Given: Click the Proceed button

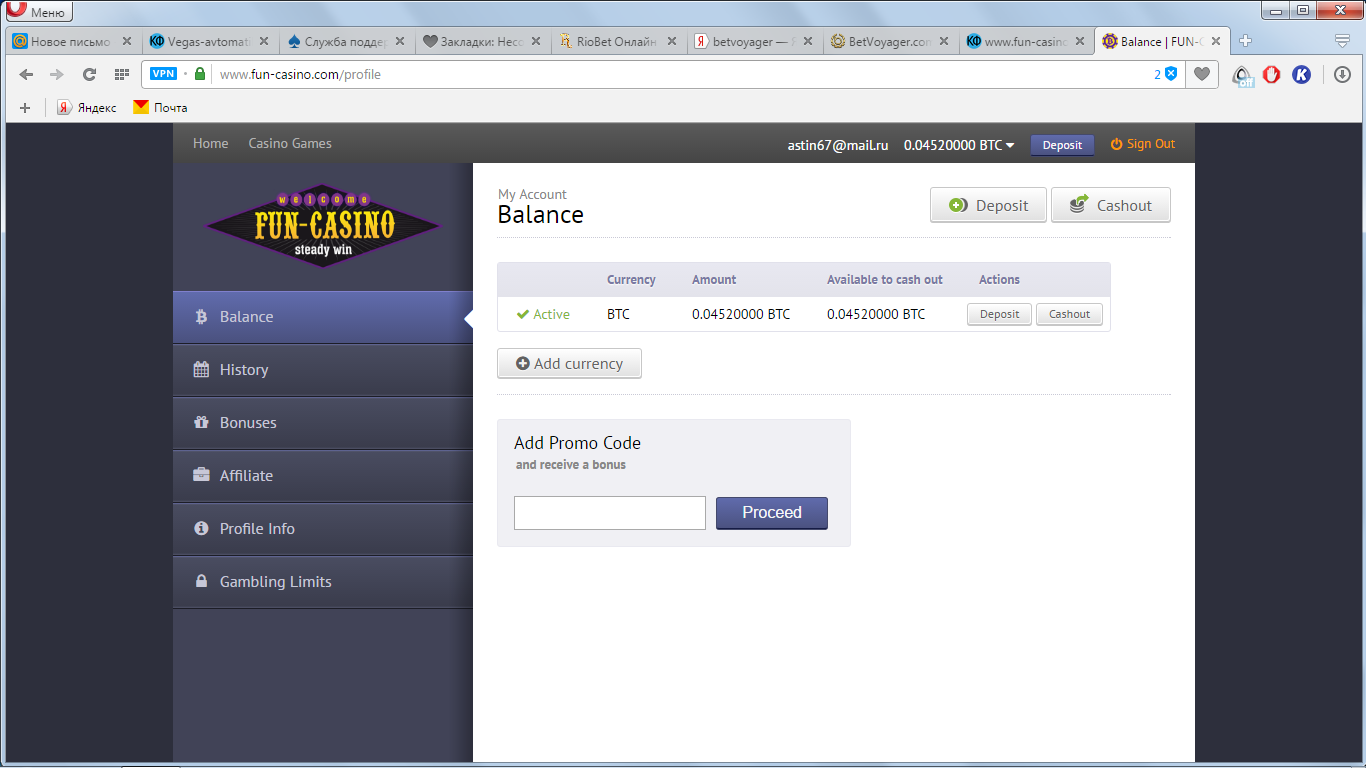Looking at the screenshot, I should click(x=772, y=513).
